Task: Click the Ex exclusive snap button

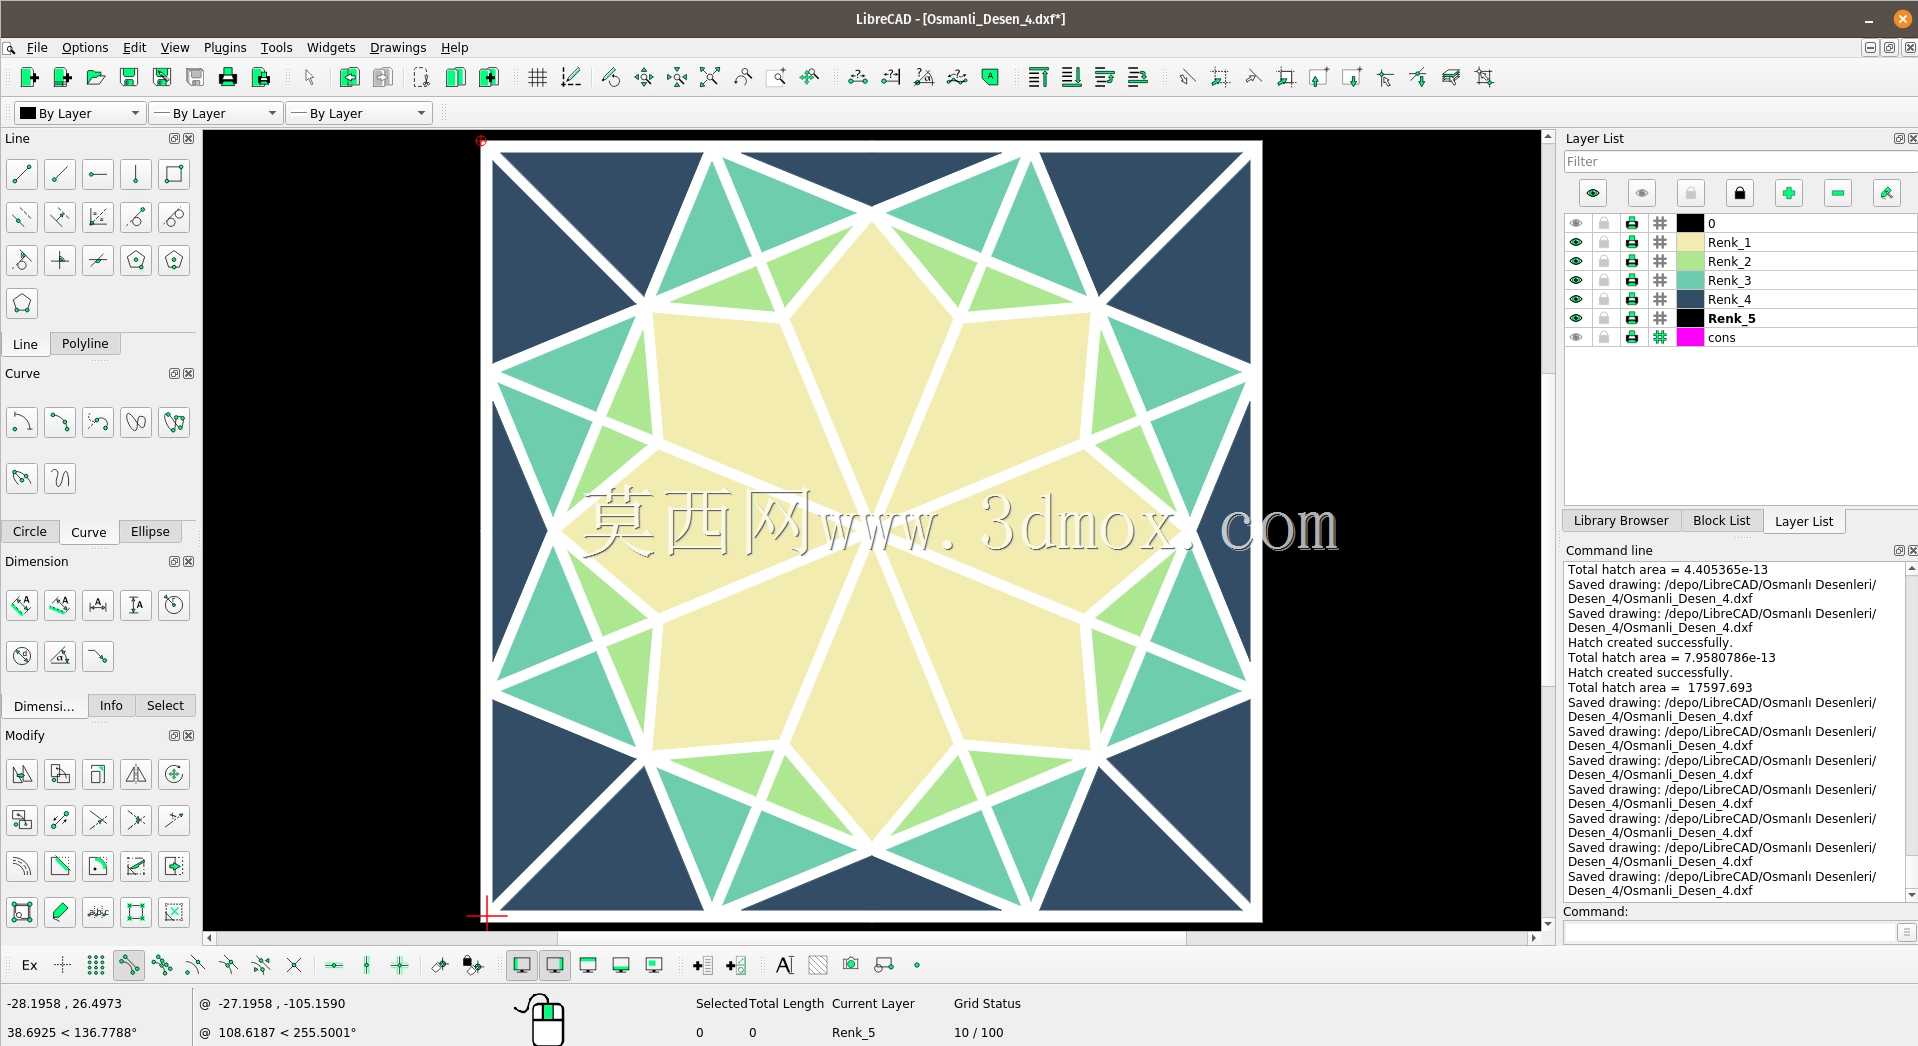Action: point(30,965)
